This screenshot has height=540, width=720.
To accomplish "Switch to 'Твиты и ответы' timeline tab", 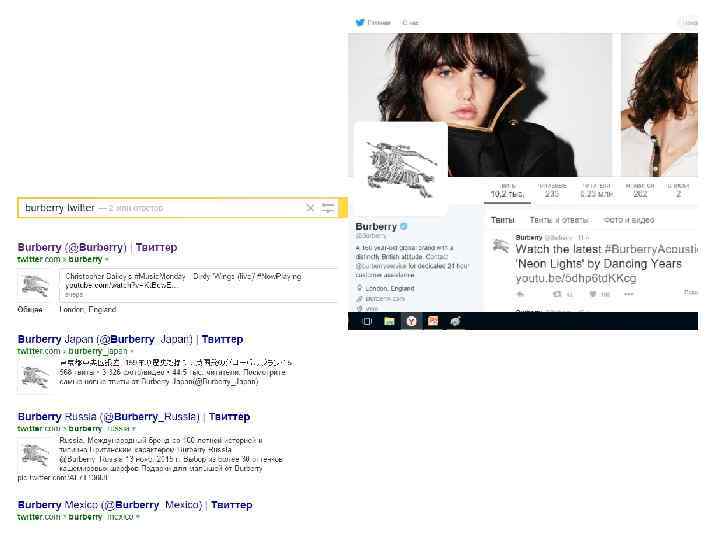I will coord(560,220).
